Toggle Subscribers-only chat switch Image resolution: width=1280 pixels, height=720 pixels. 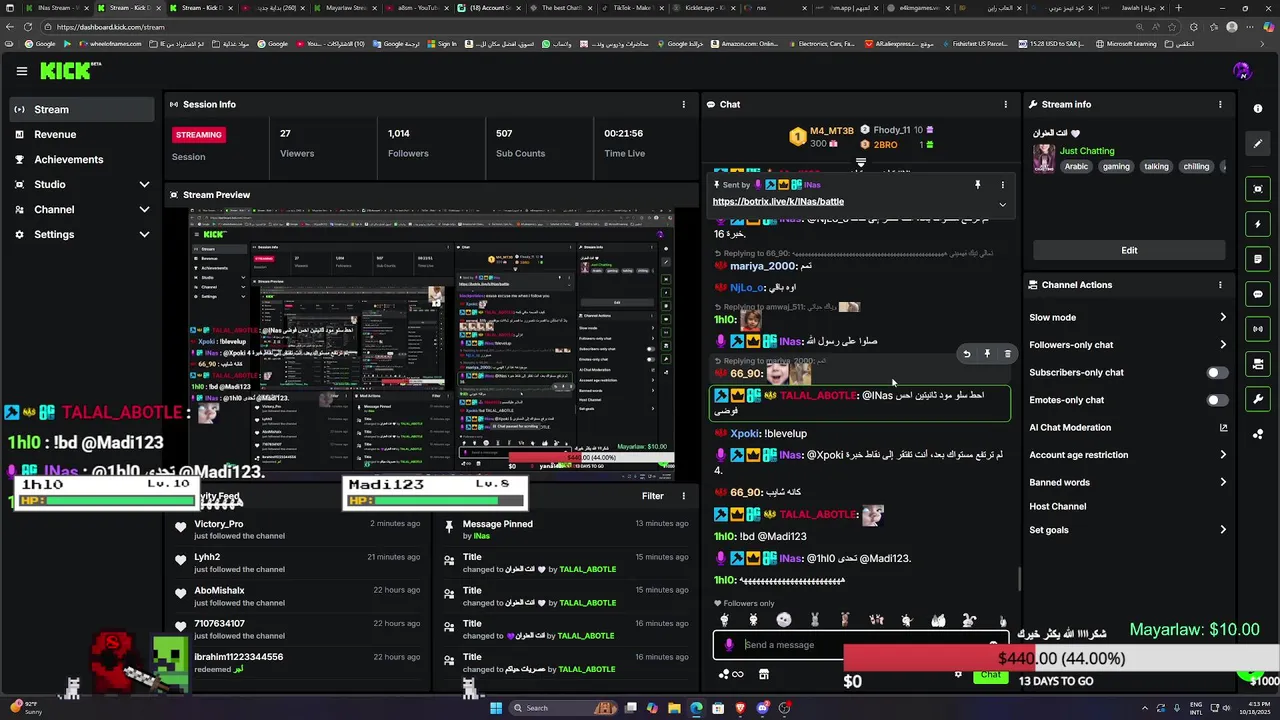[1217, 373]
